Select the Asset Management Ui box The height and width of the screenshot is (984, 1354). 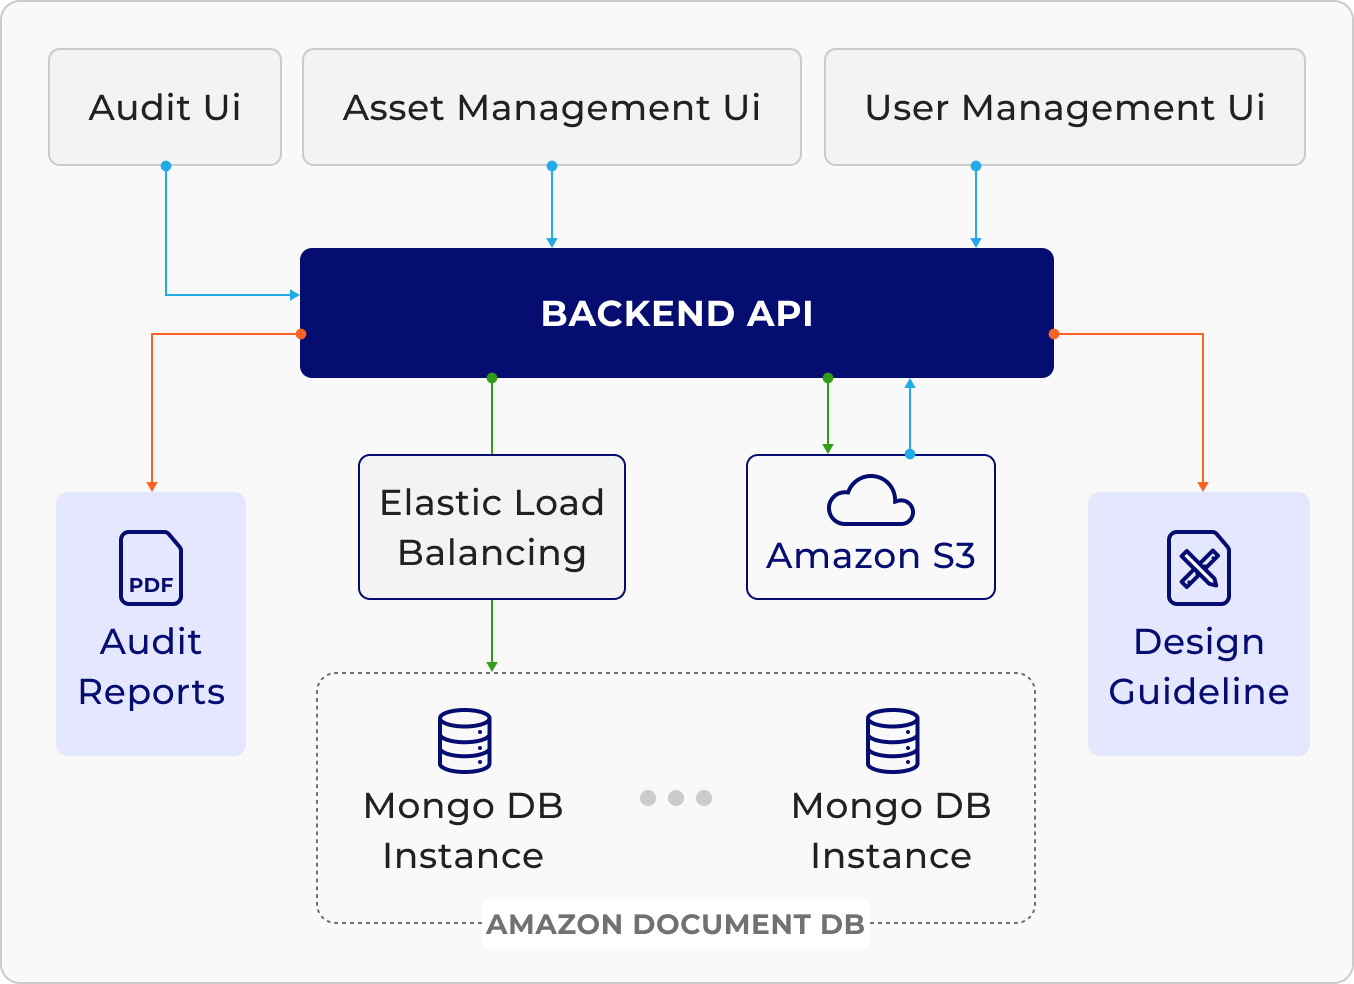pyautogui.click(x=552, y=107)
